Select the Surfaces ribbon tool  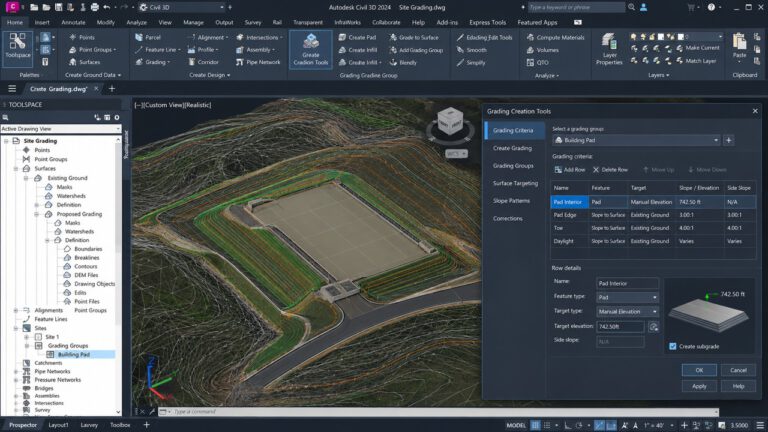(84, 62)
